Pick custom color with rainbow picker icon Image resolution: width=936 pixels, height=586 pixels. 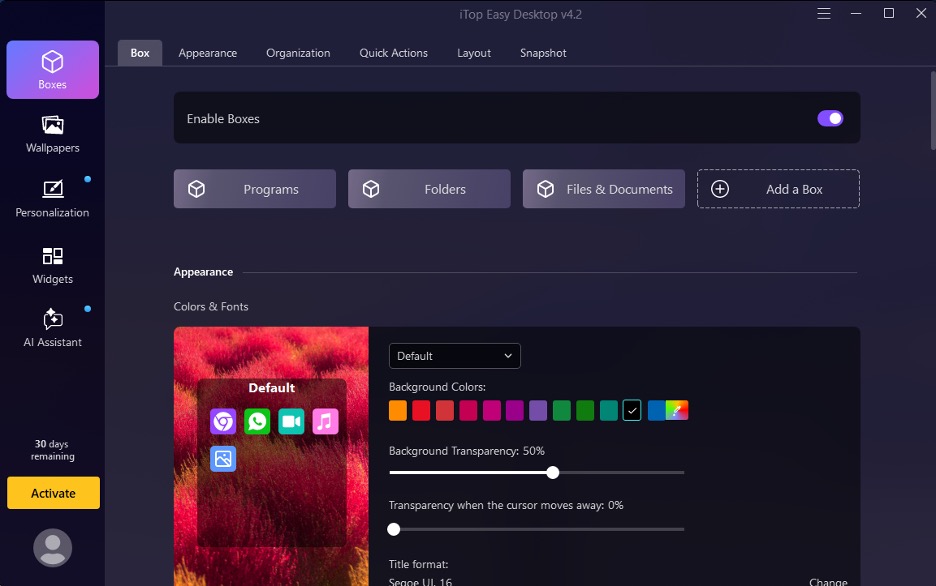click(x=677, y=411)
